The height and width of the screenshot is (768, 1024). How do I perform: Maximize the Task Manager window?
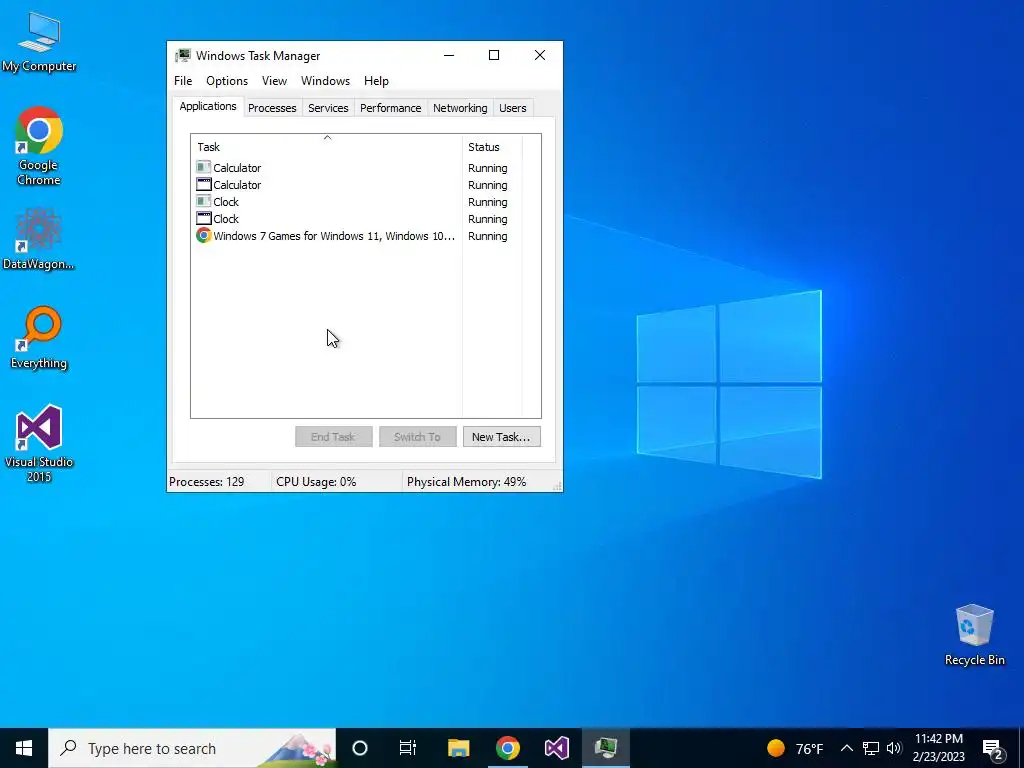tap(494, 56)
